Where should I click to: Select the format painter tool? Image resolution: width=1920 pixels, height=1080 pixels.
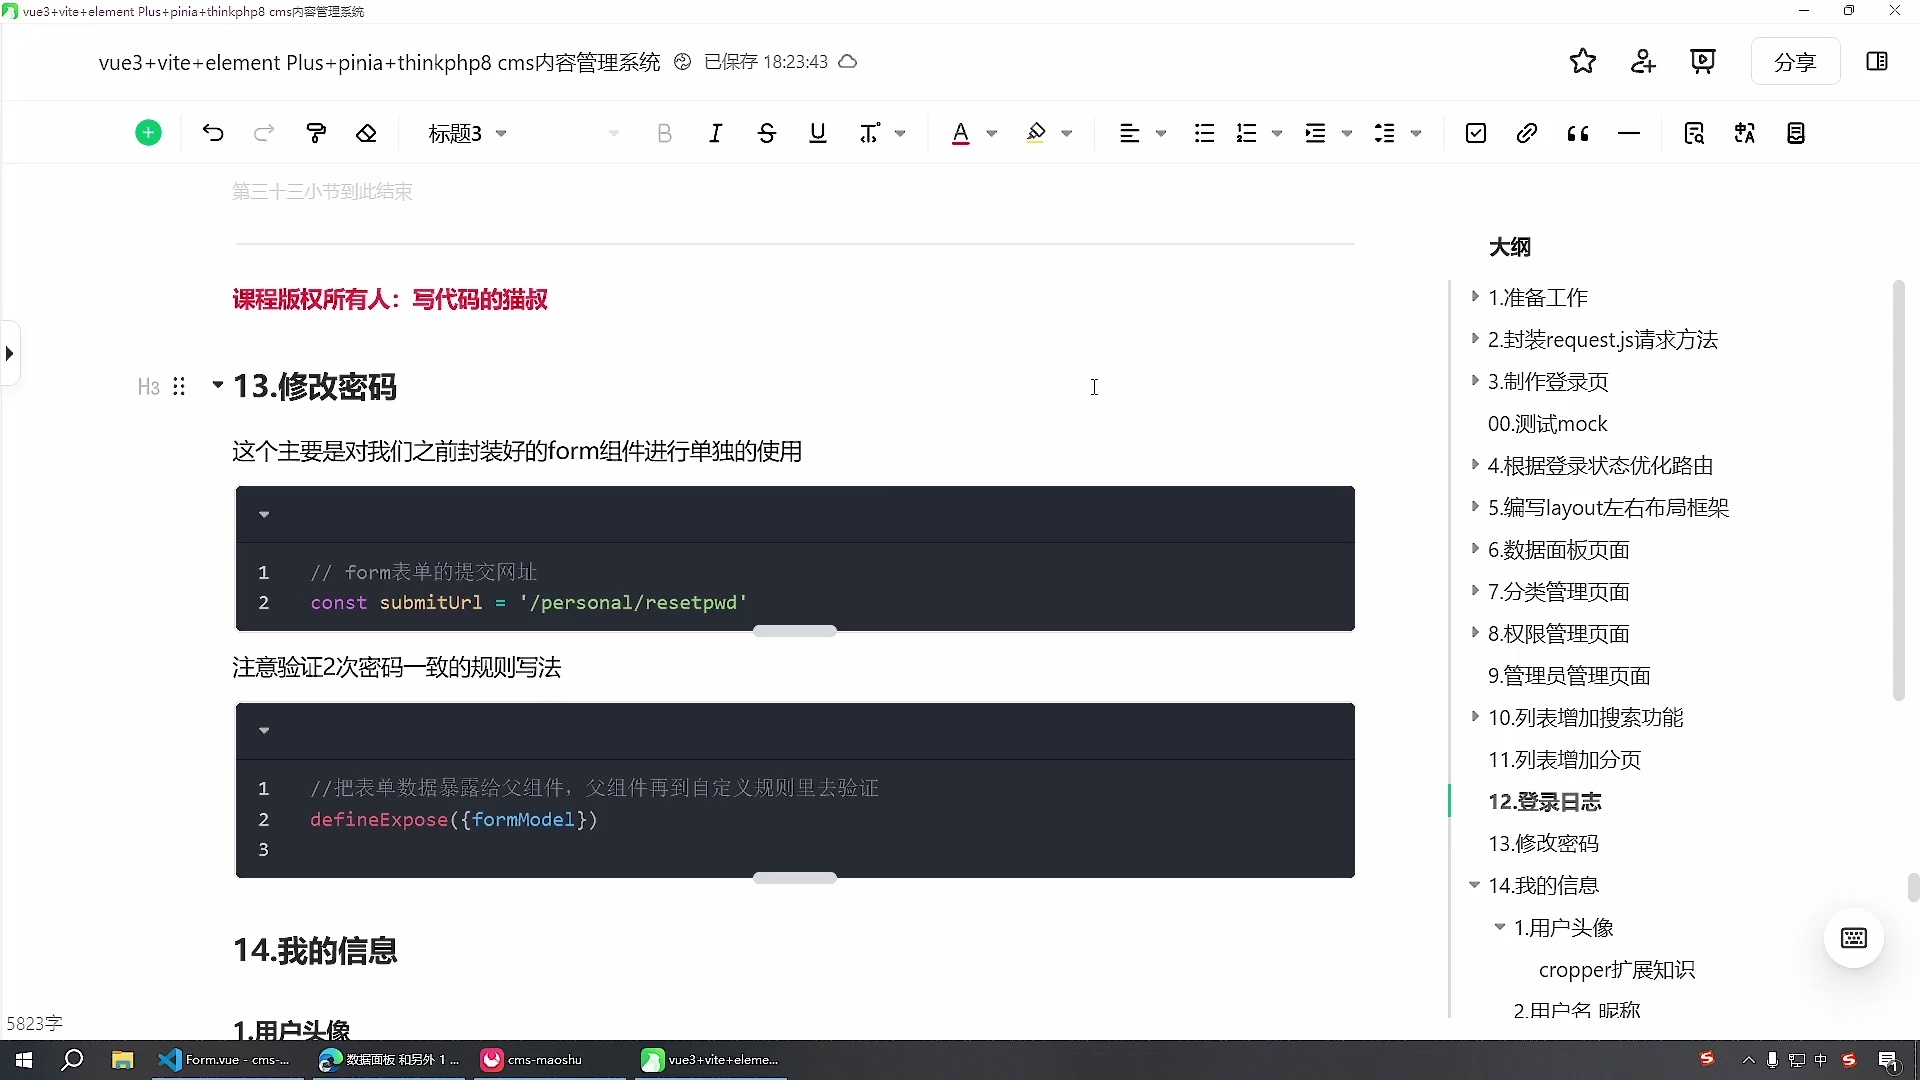pos(315,133)
